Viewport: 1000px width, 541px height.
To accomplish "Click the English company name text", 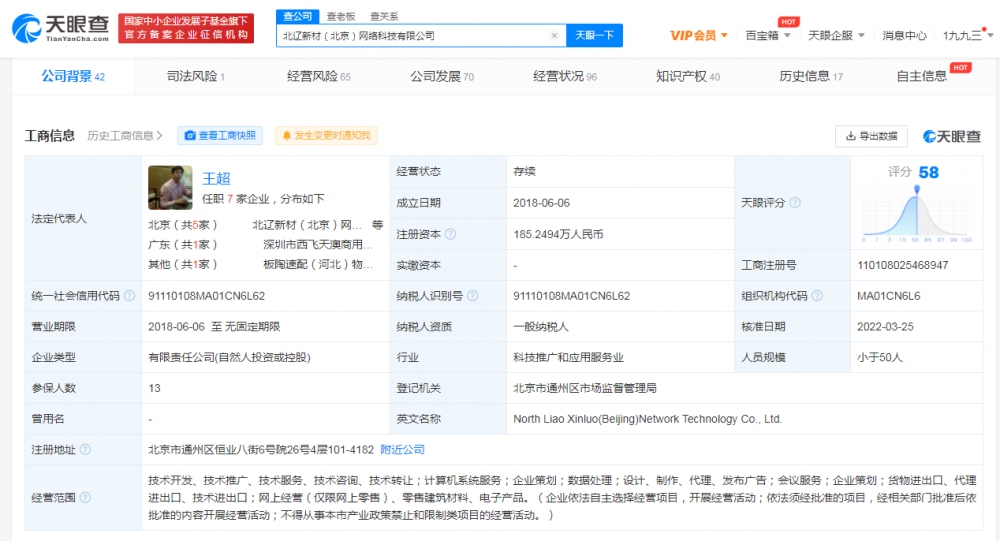I will pyautogui.click(x=647, y=419).
